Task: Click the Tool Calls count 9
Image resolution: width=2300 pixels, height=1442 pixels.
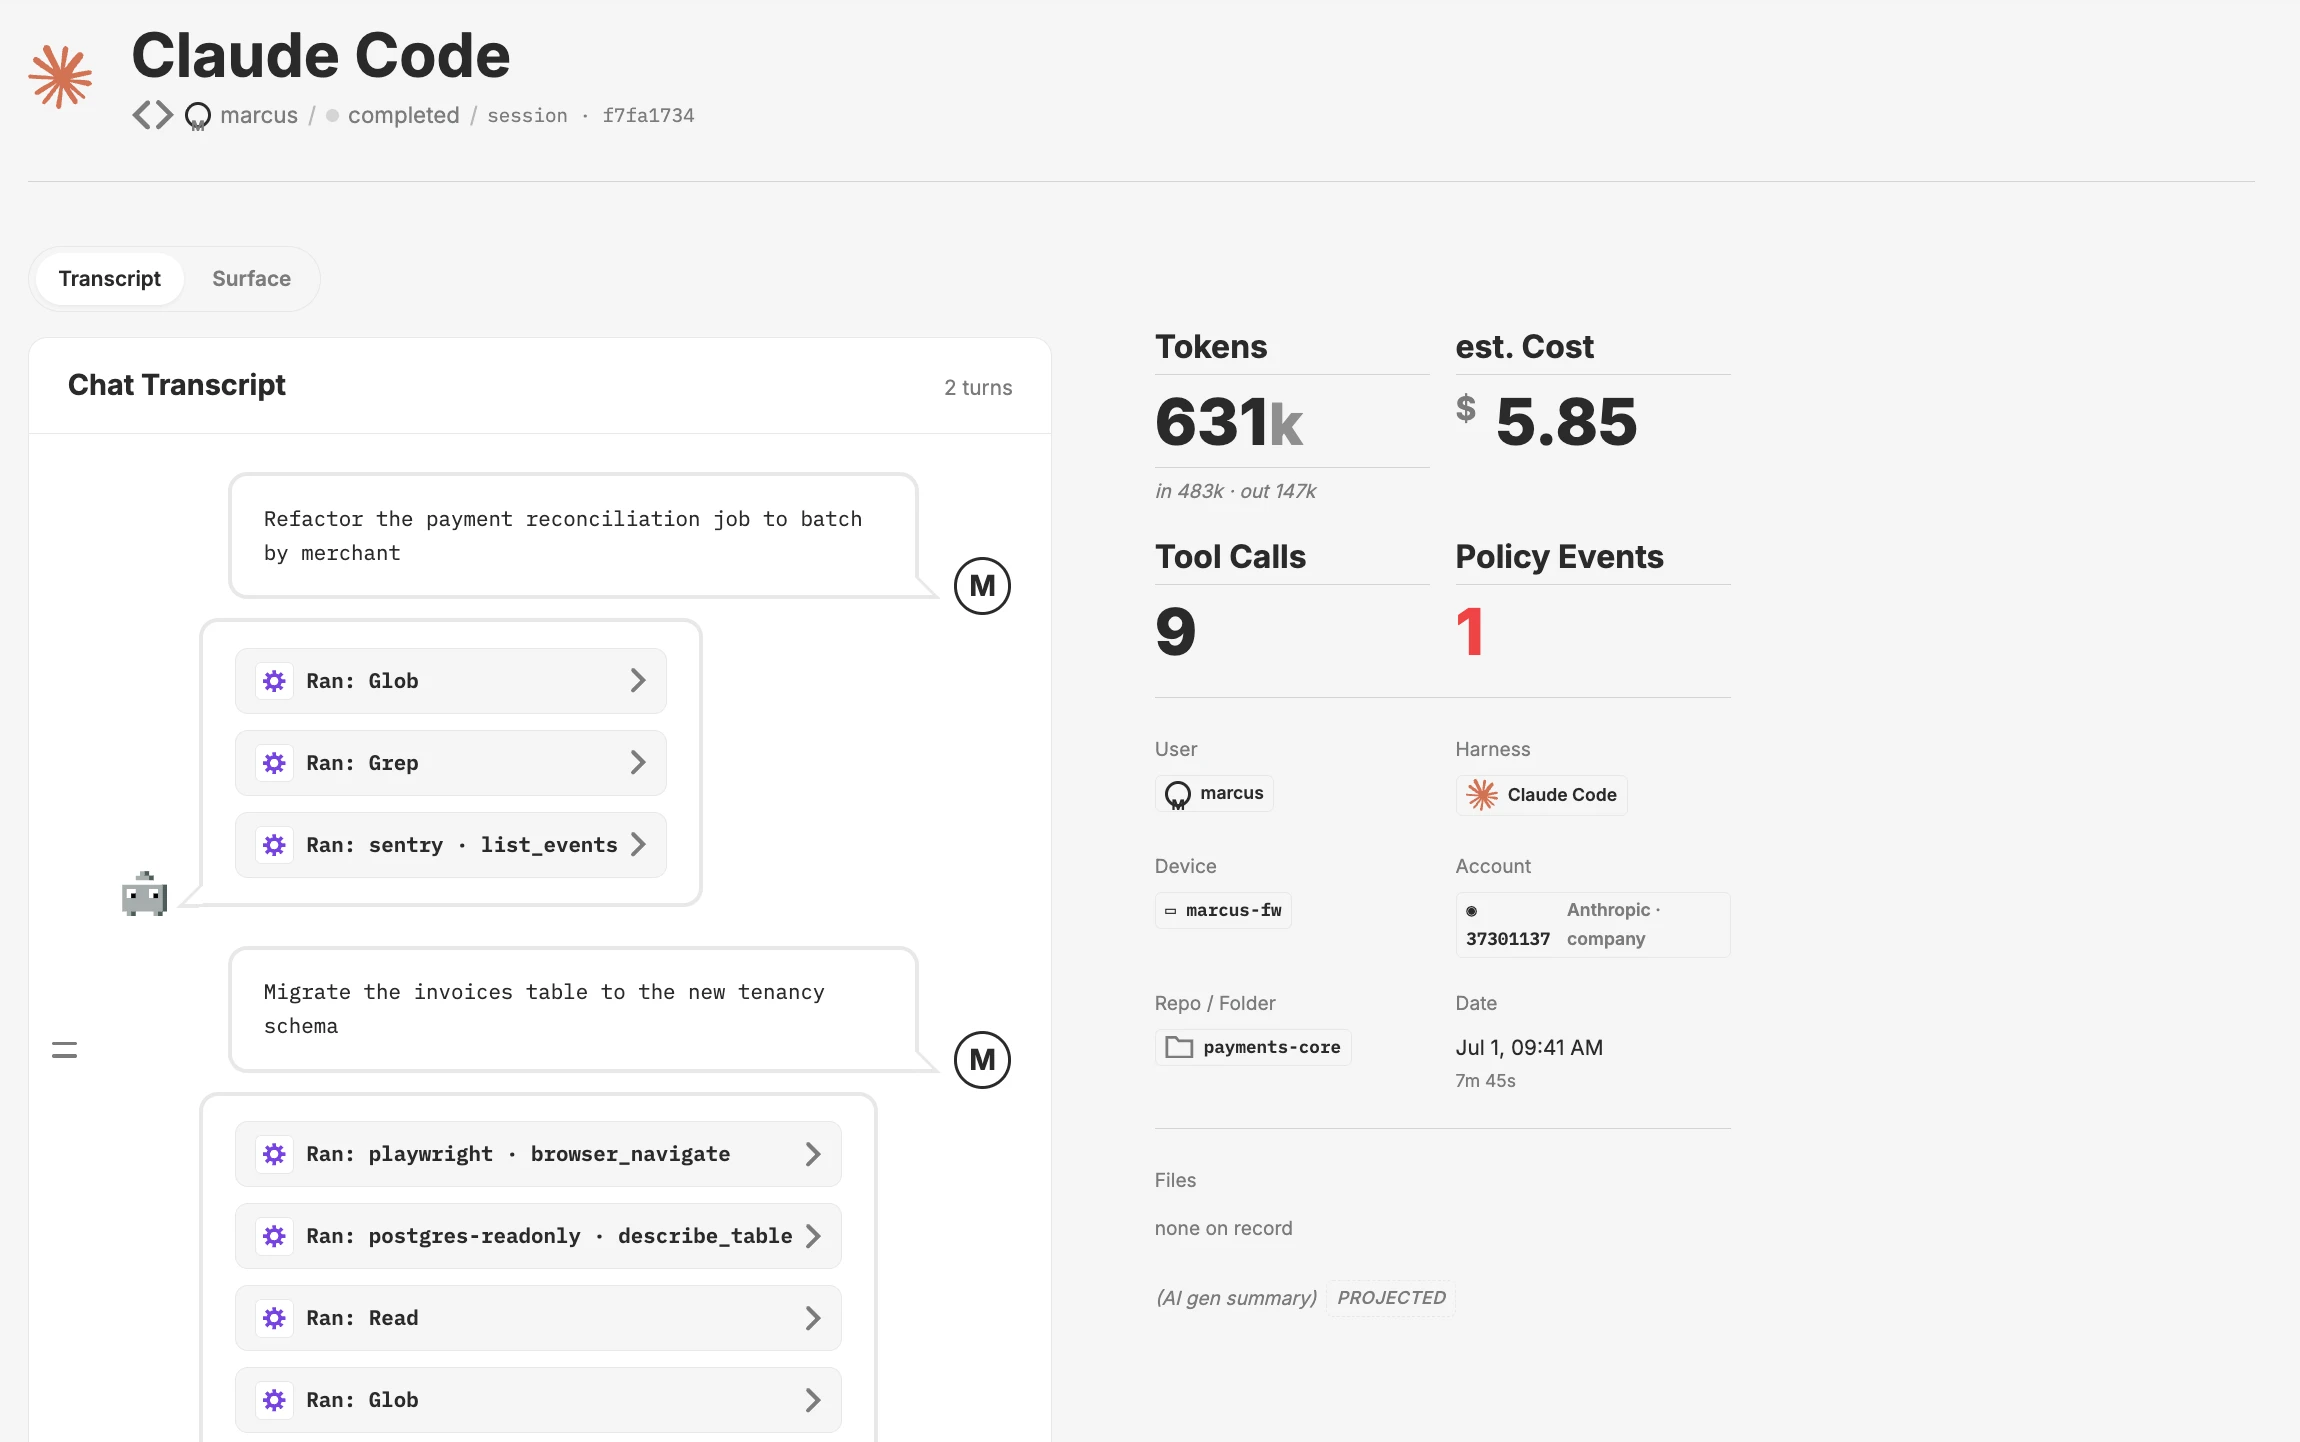Action: (x=1176, y=632)
